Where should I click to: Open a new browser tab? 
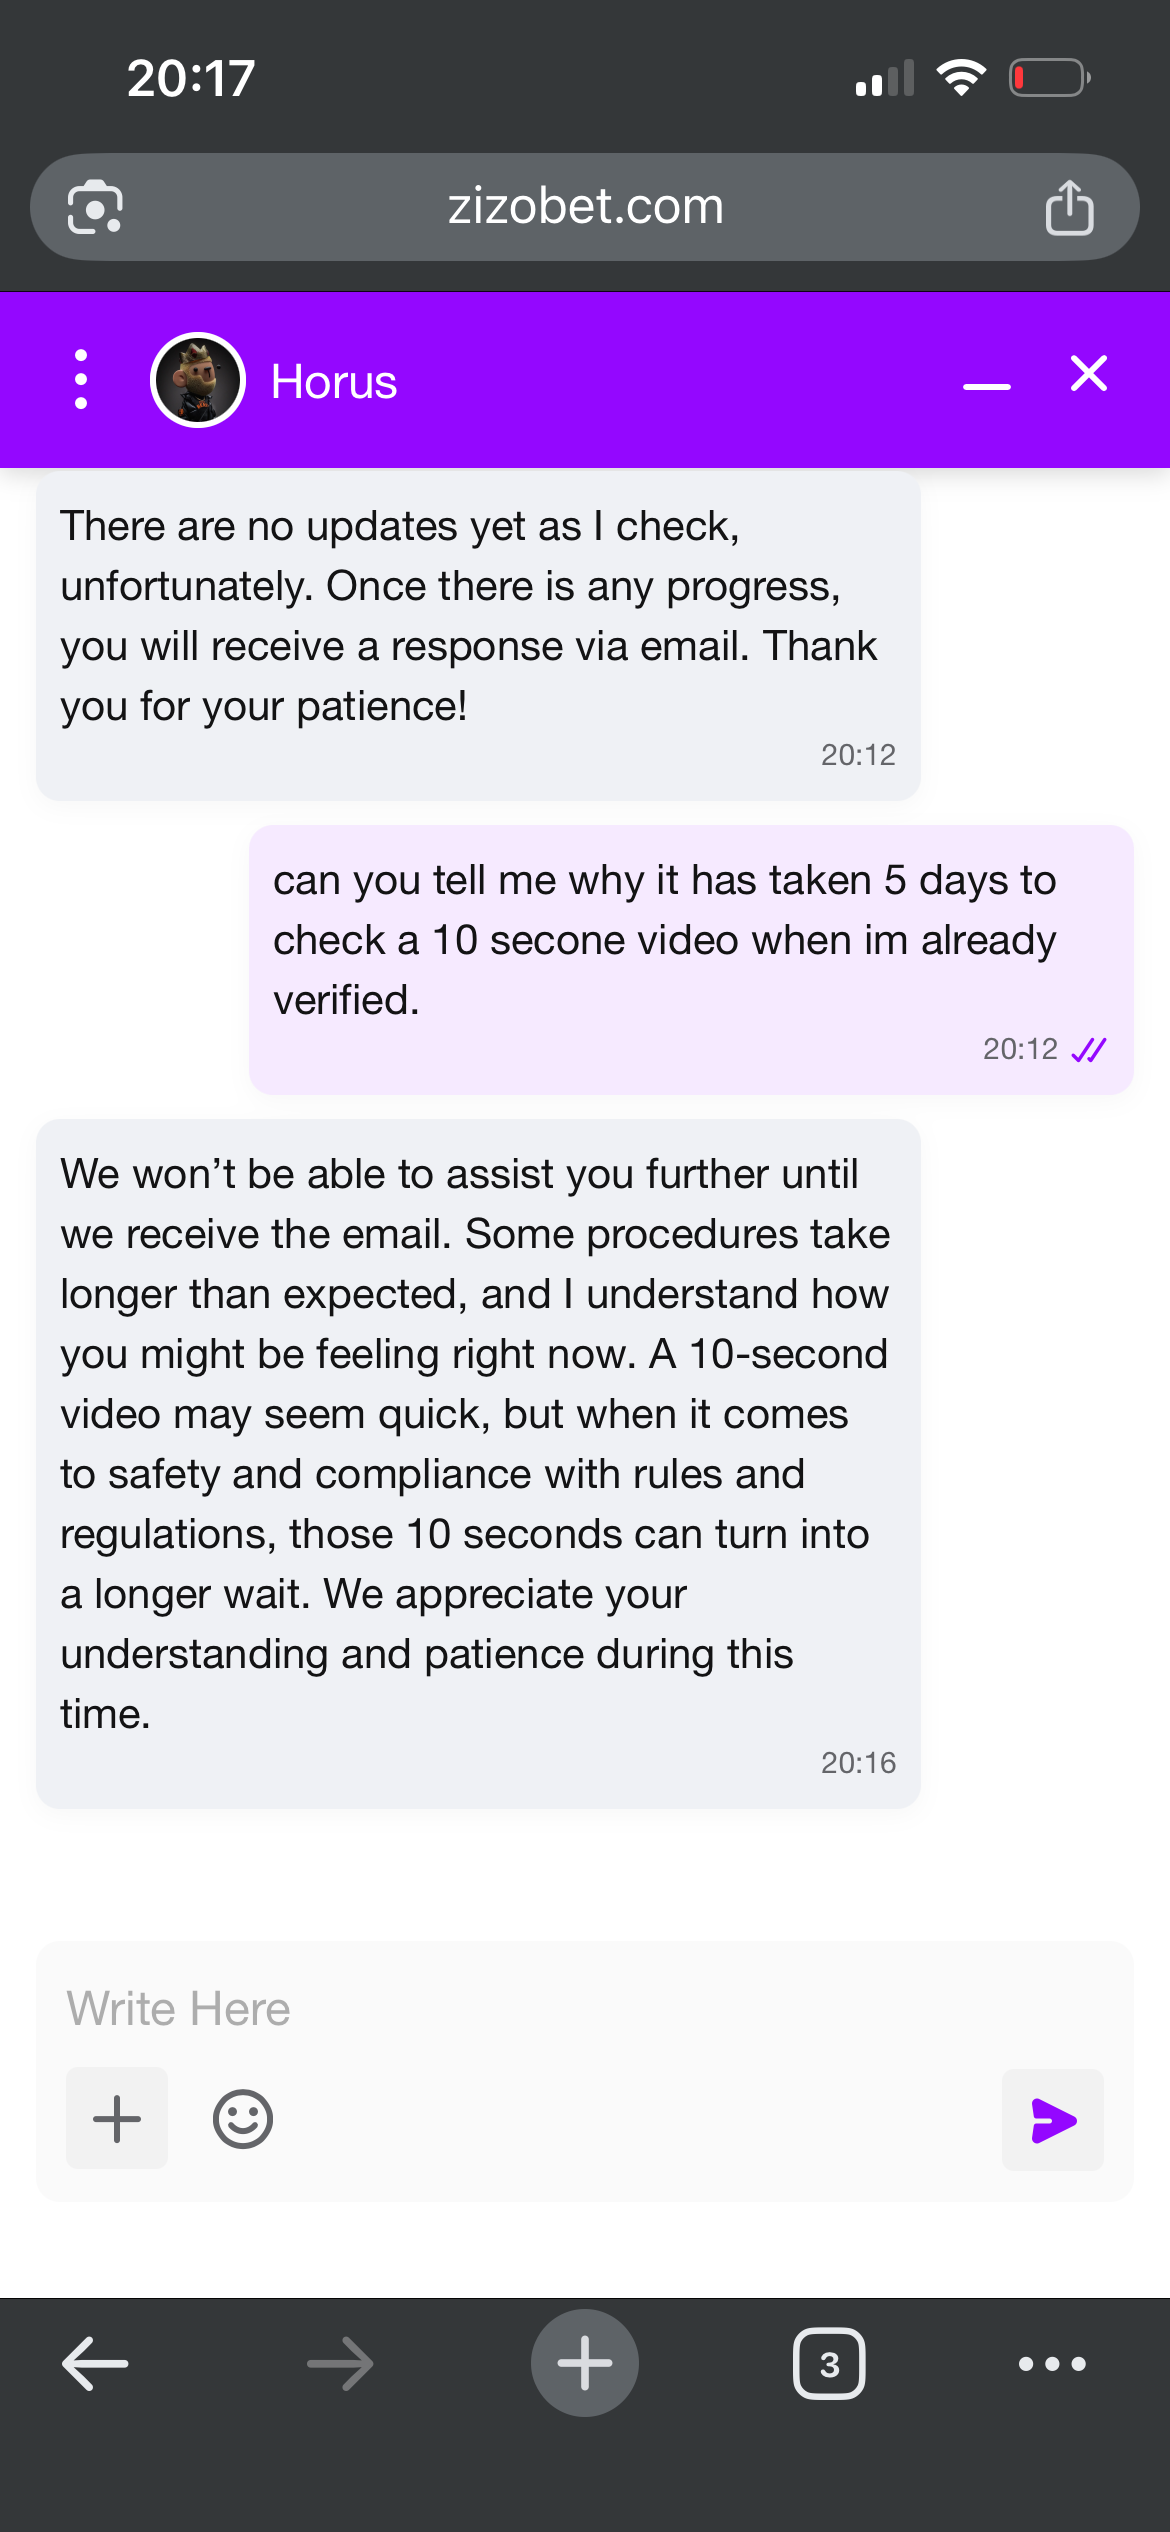coord(585,2364)
